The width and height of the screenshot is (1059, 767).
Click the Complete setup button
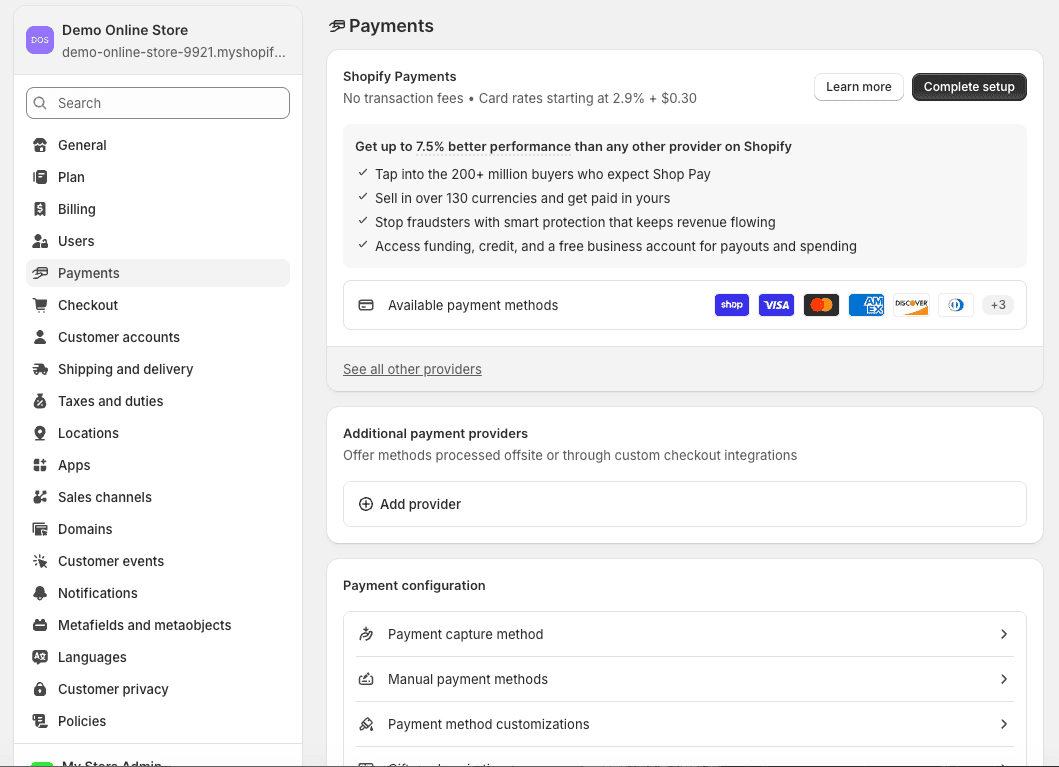click(969, 87)
